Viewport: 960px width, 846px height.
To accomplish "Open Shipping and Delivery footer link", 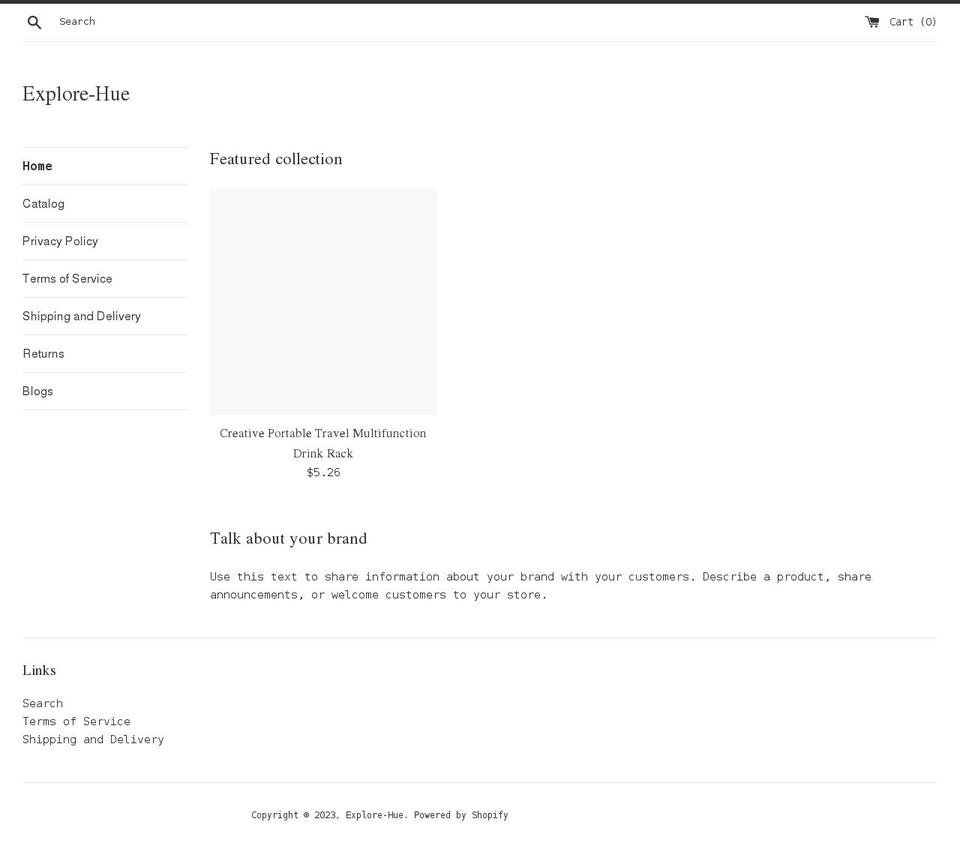I will pos(93,739).
